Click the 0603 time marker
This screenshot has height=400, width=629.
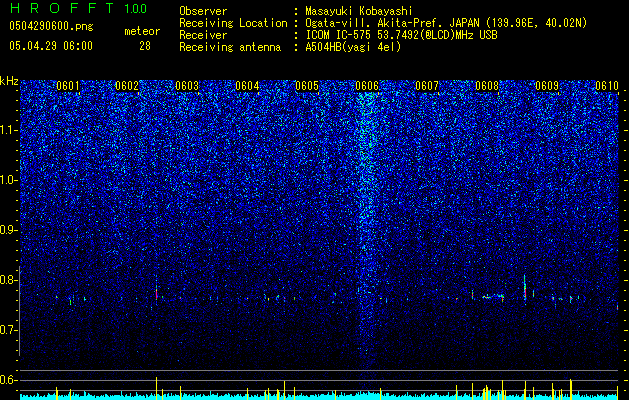[x=187, y=86]
